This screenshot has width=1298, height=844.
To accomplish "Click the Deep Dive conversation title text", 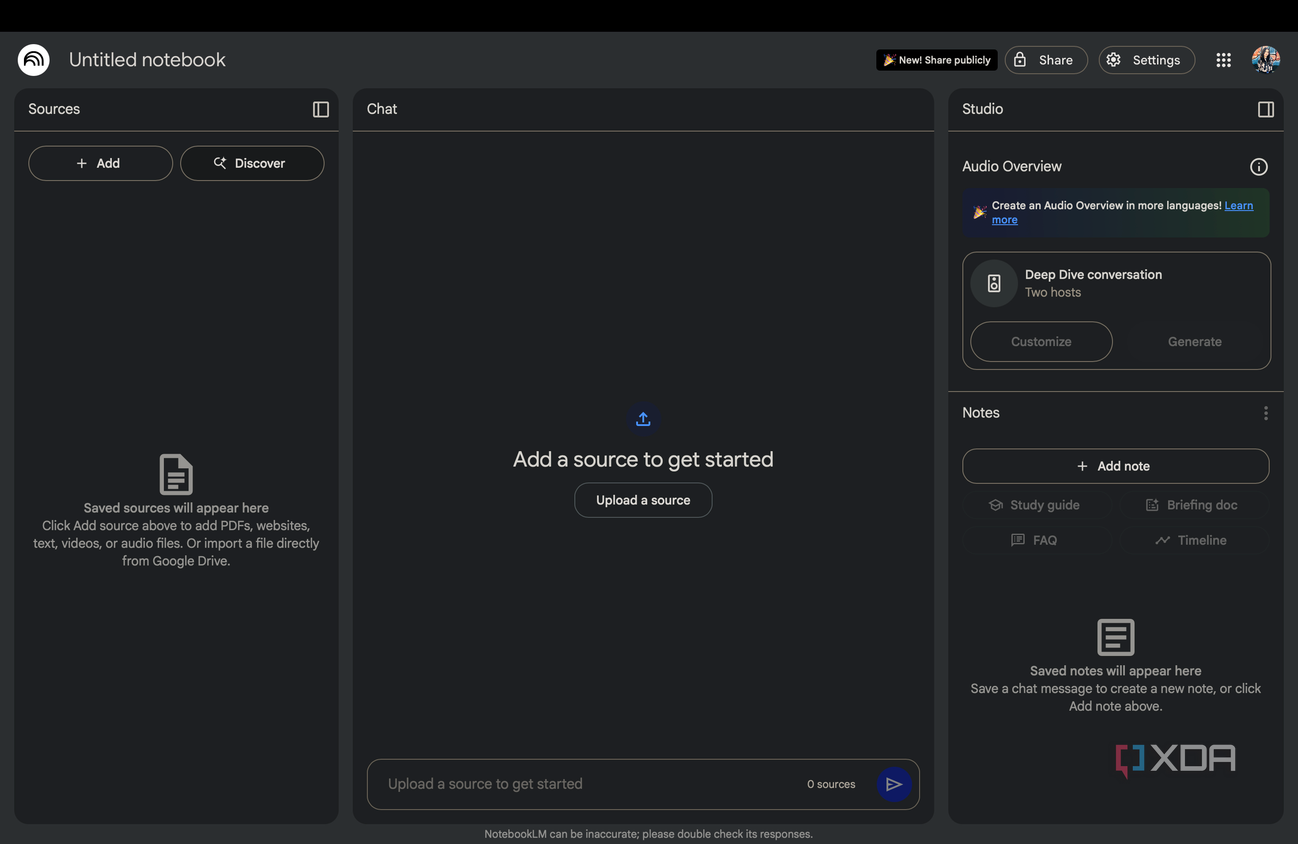I will click(1093, 274).
